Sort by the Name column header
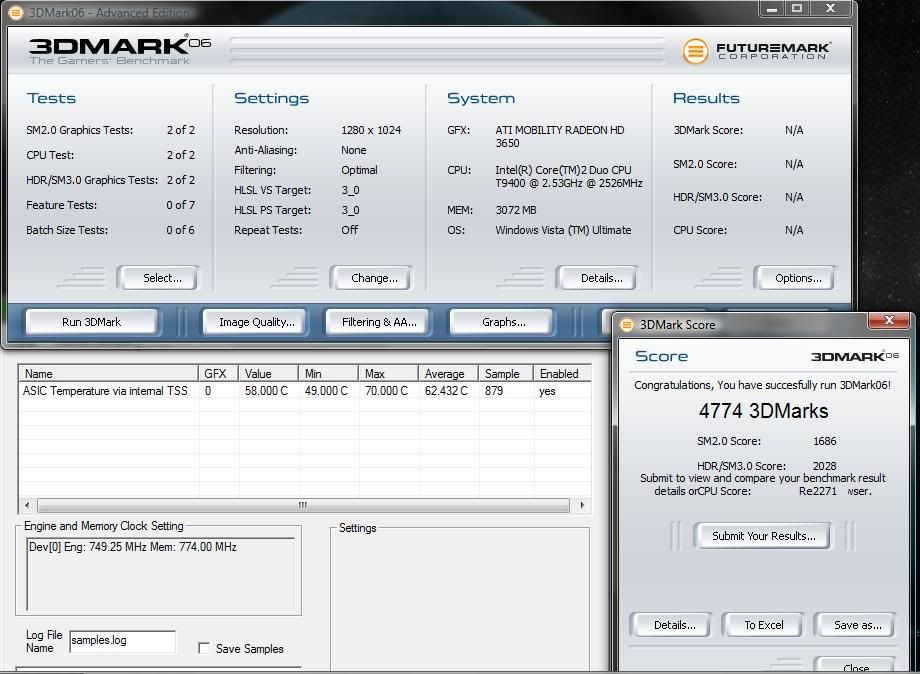The width and height of the screenshot is (920, 674). tap(109, 374)
